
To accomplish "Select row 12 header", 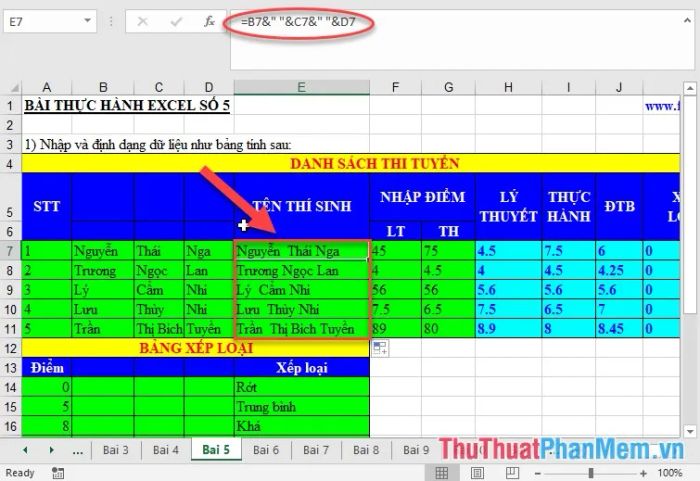I will click(x=10, y=348).
